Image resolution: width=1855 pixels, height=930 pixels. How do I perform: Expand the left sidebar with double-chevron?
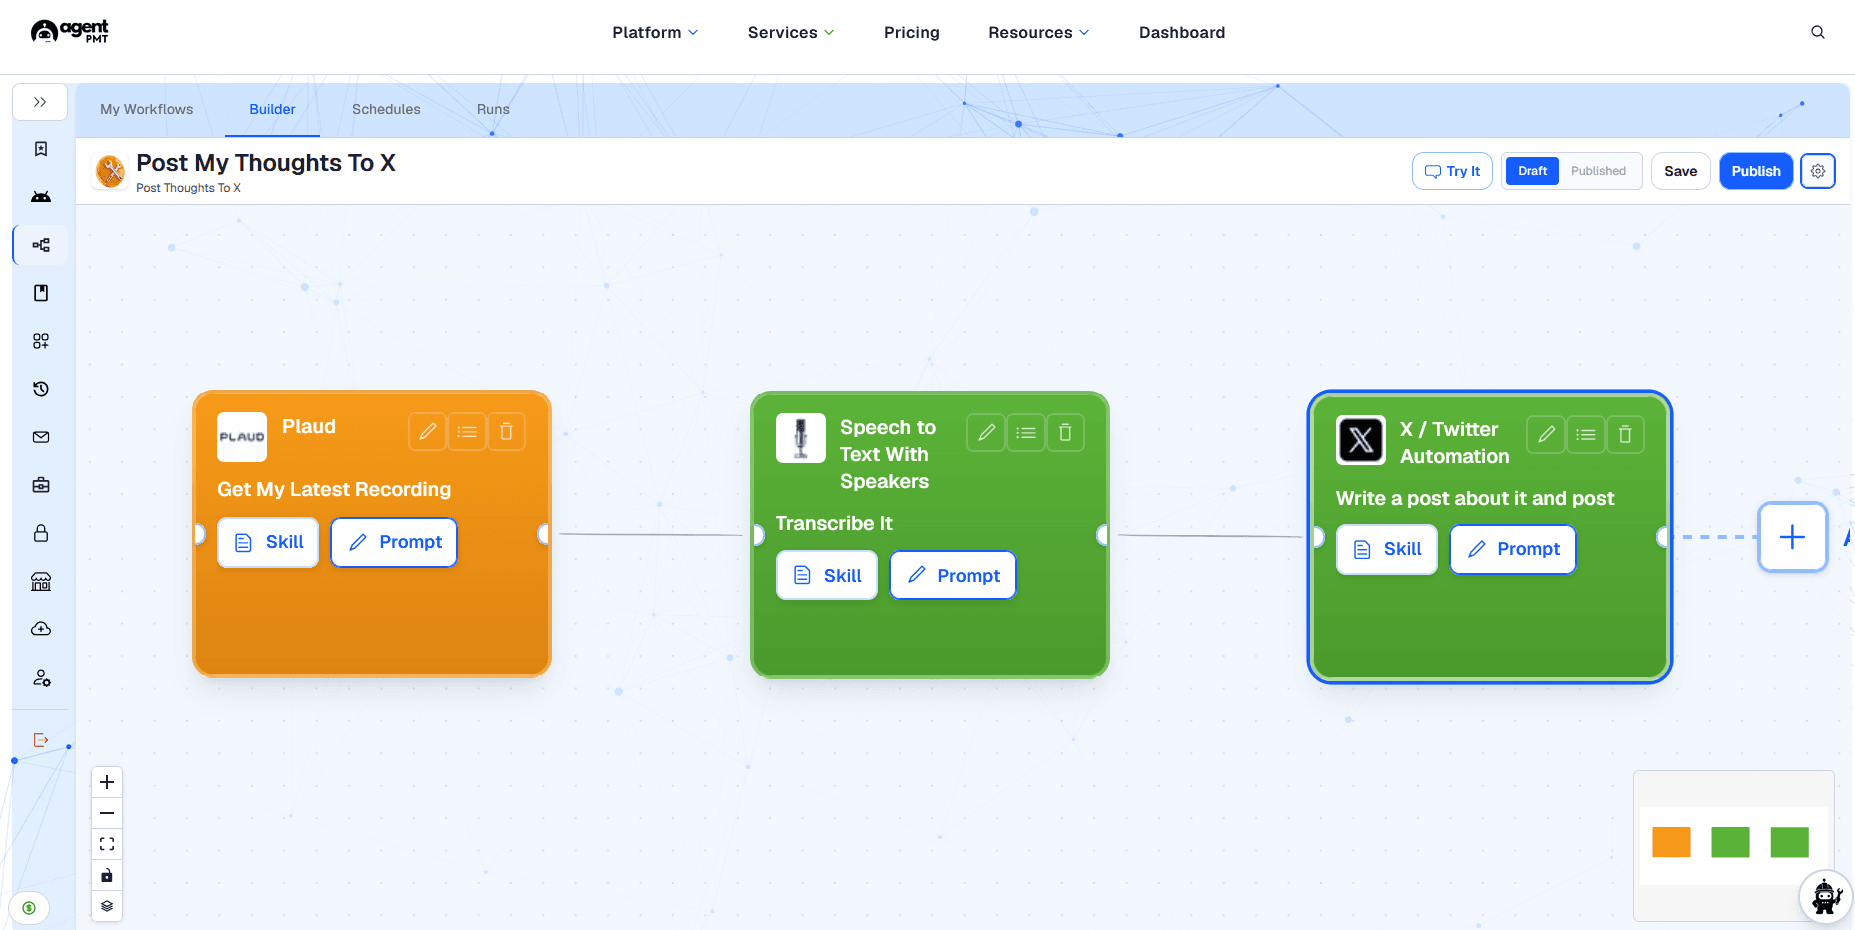[40, 102]
